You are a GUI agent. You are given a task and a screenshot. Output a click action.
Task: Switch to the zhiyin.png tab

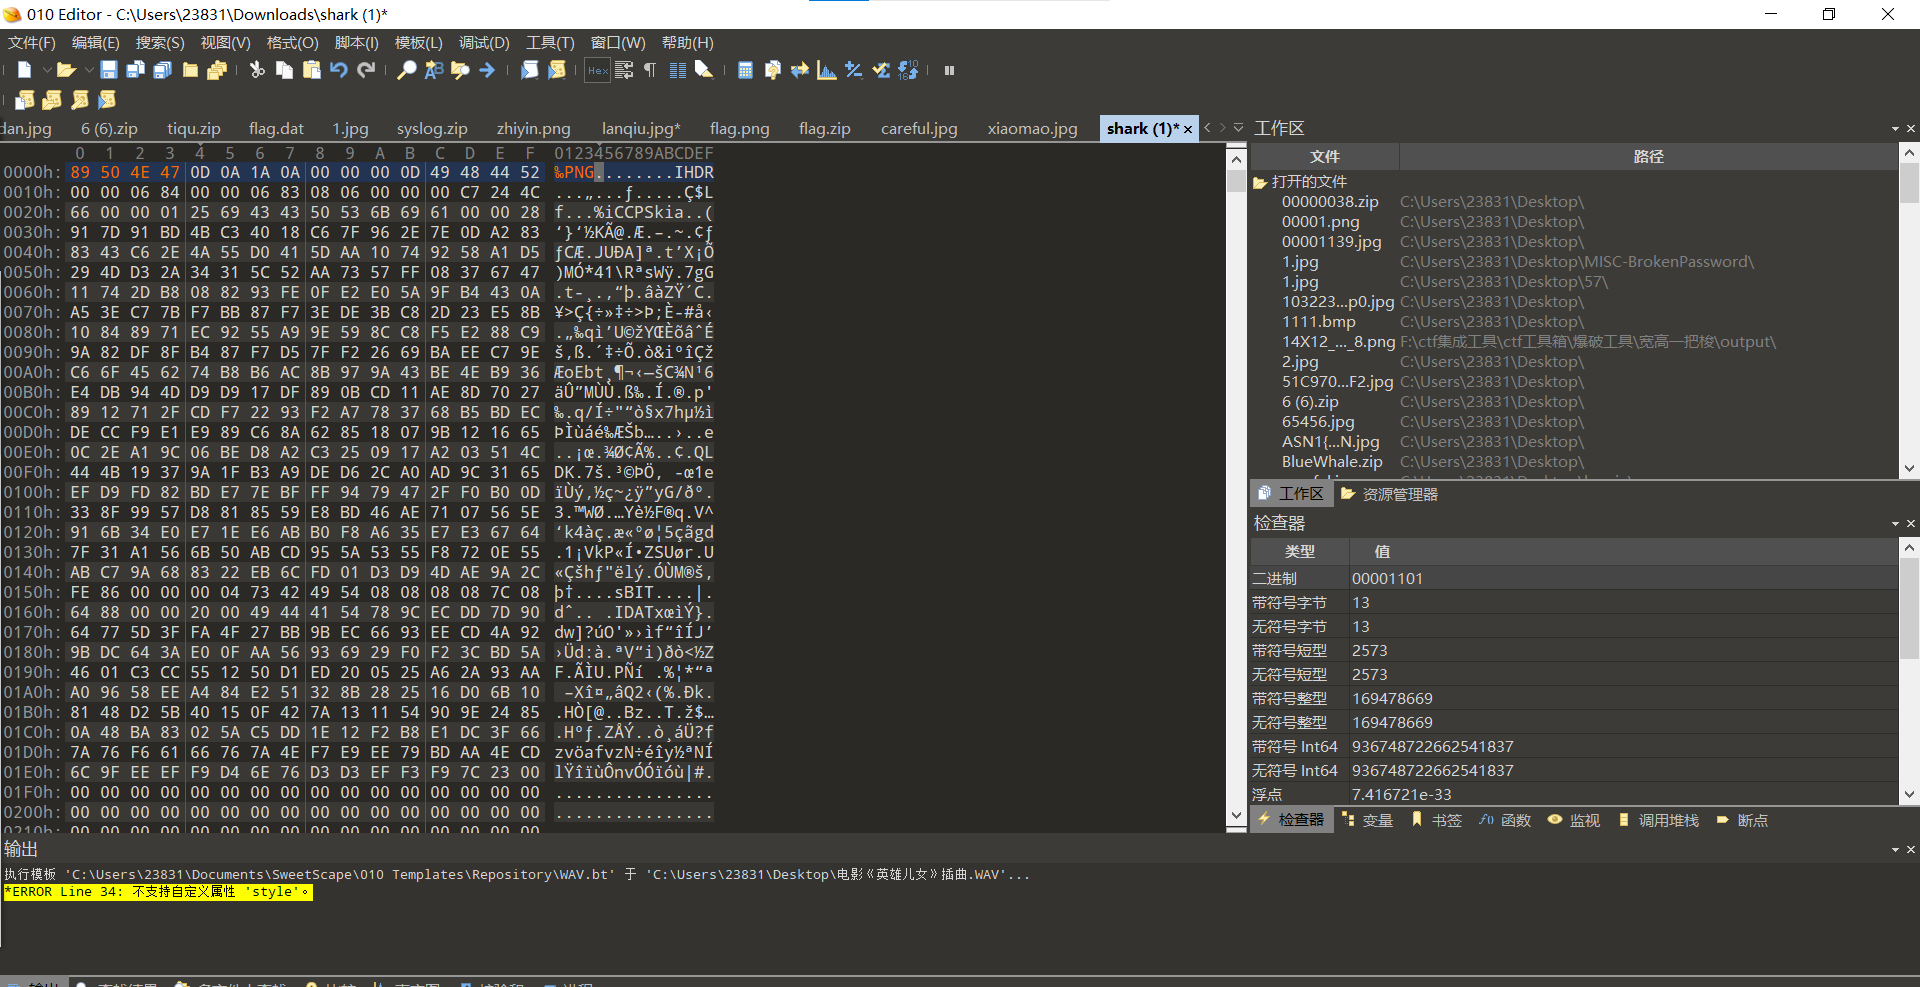pos(533,129)
